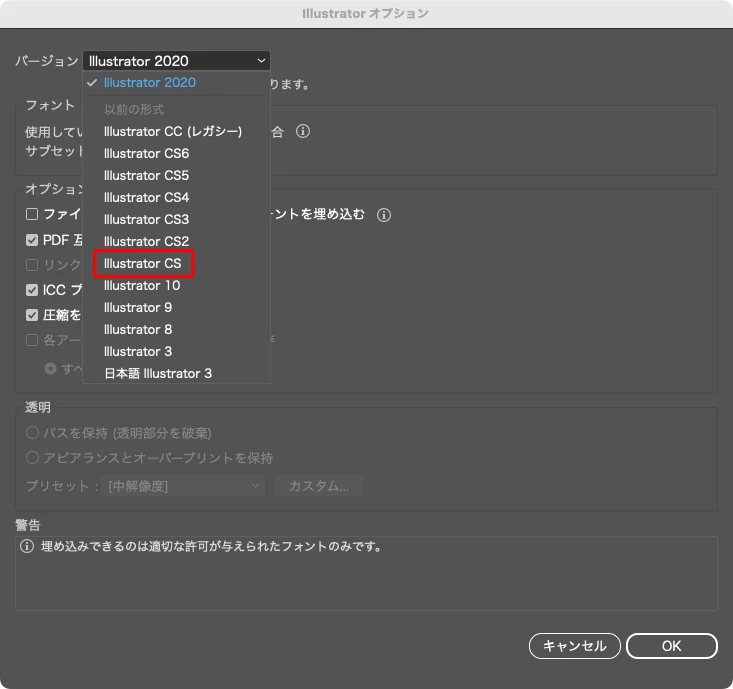Toggle the ファイ... checkbox in オプション
The image size is (733, 689).
point(32,214)
